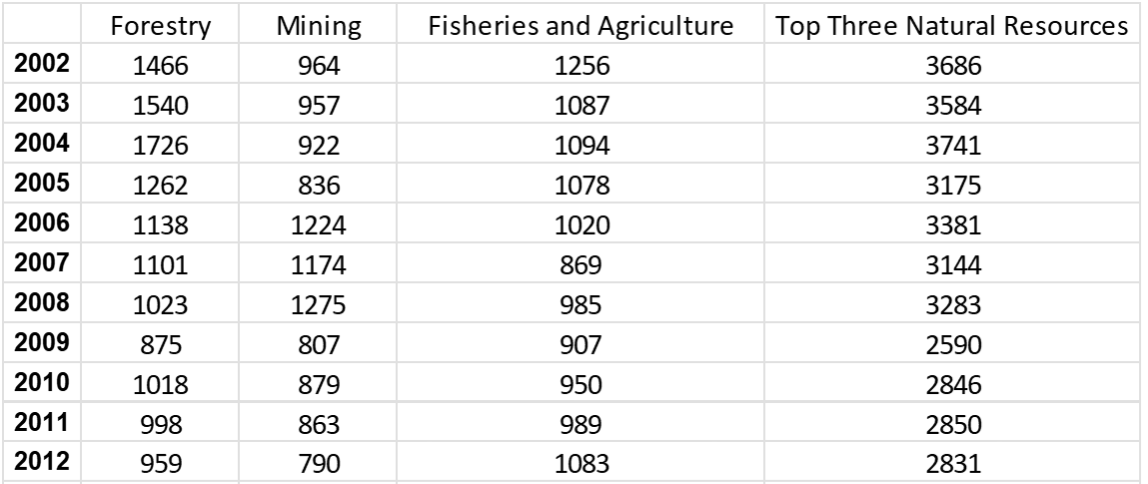Select the 2006 row label
The height and width of the screenshot is (484, 1148).
42,222
